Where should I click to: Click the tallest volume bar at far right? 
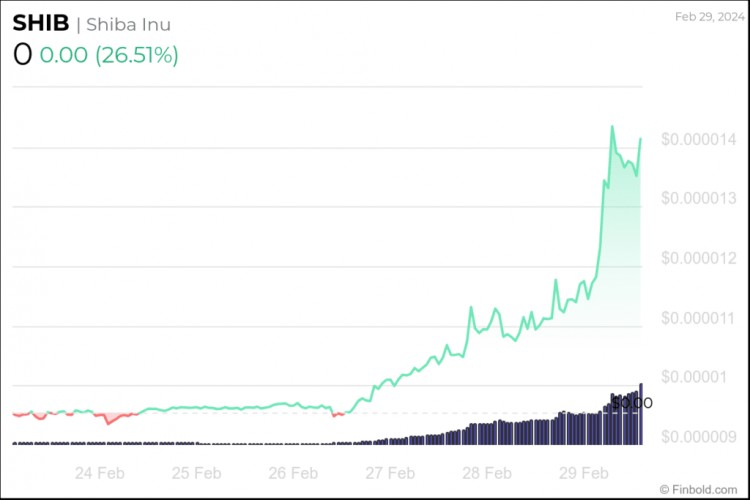[640, 414]
